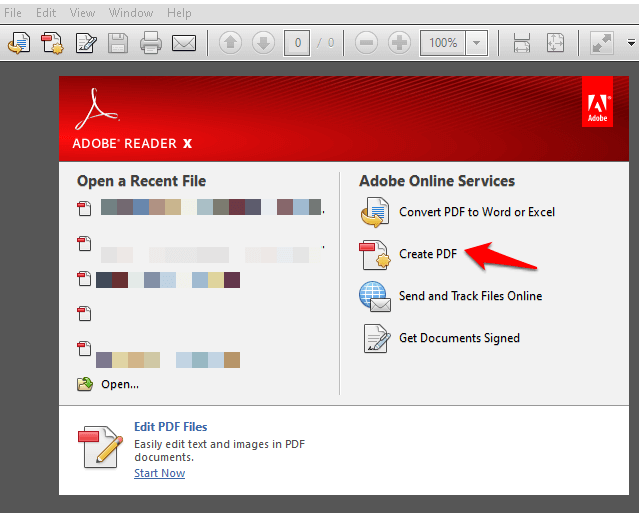Open the zoom percentage dropdown arrow
Screen dimensions: 639x513
(476, 44)
